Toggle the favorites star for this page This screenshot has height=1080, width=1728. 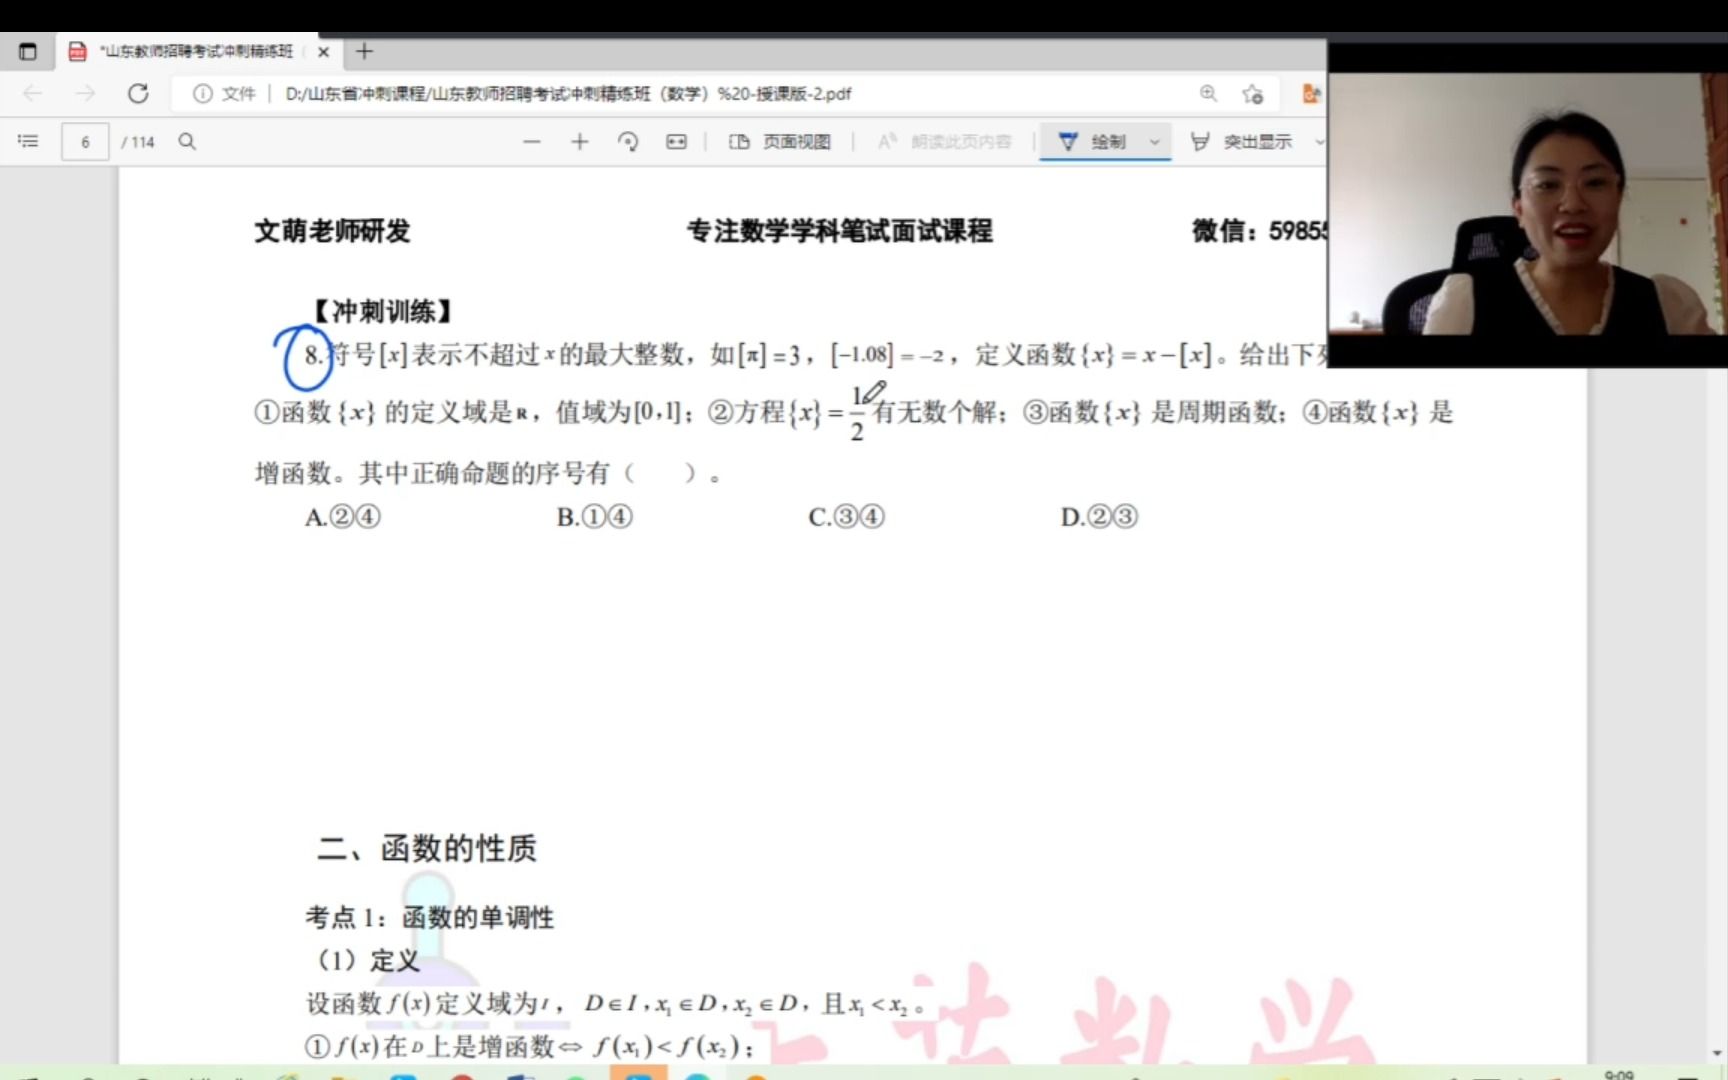click(1253, 93)
